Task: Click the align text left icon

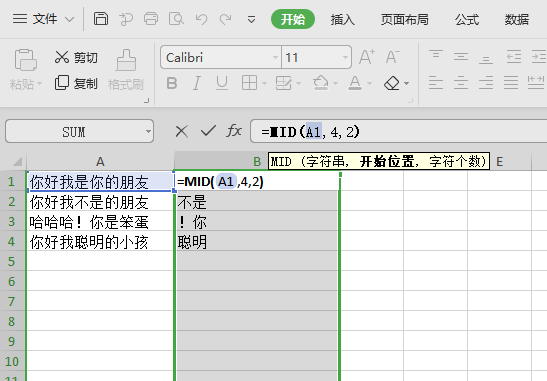Action: coord(436,83)
